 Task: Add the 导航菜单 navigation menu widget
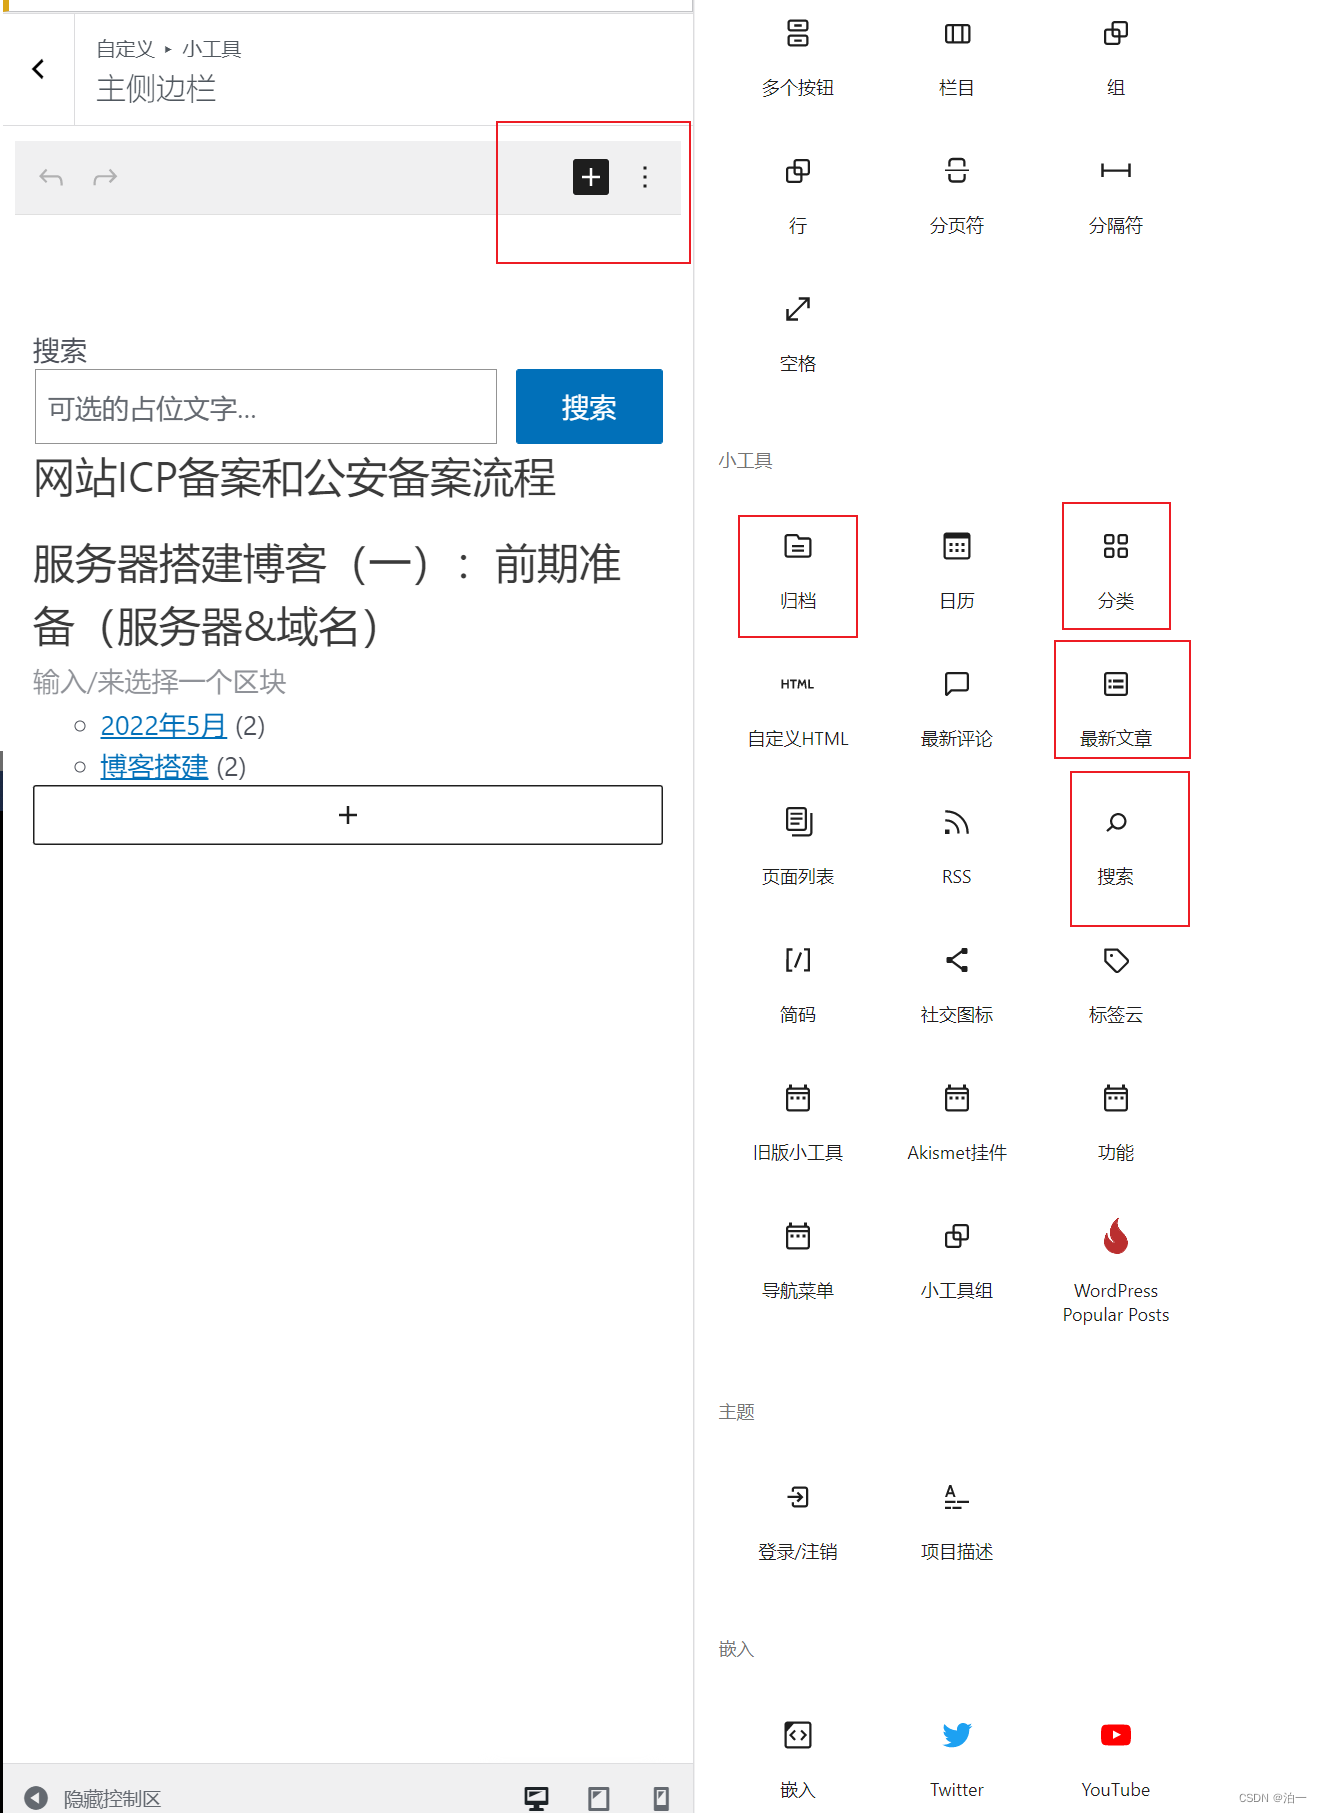(797, 1262)
